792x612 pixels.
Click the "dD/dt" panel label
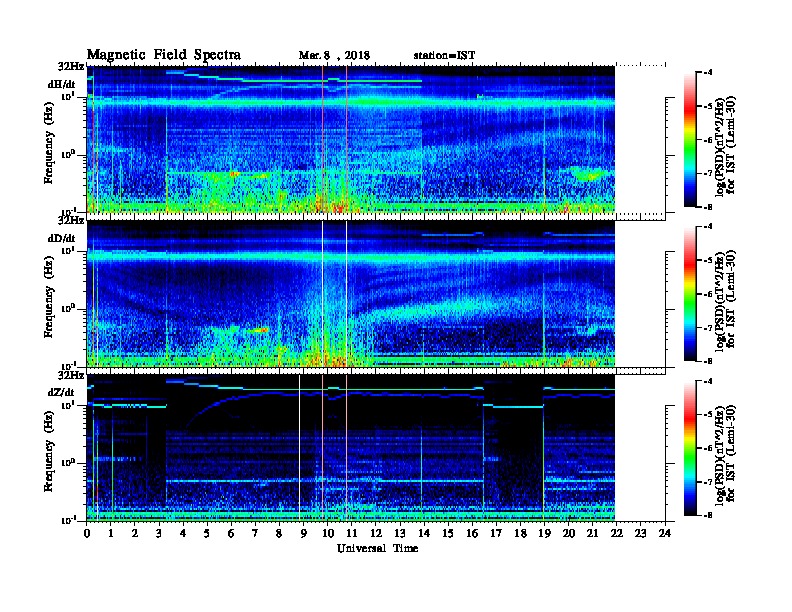(x=62, y=238)
